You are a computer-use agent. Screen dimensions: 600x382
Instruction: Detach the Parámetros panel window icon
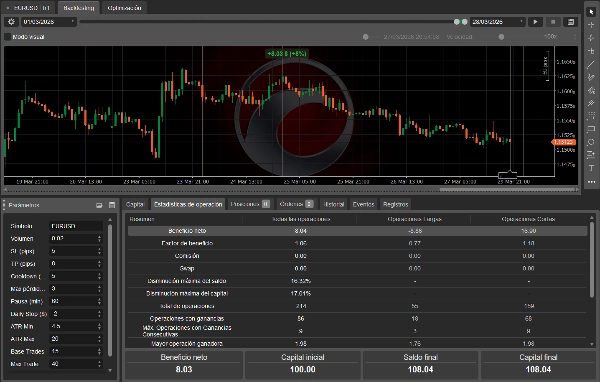click(99, 205)
